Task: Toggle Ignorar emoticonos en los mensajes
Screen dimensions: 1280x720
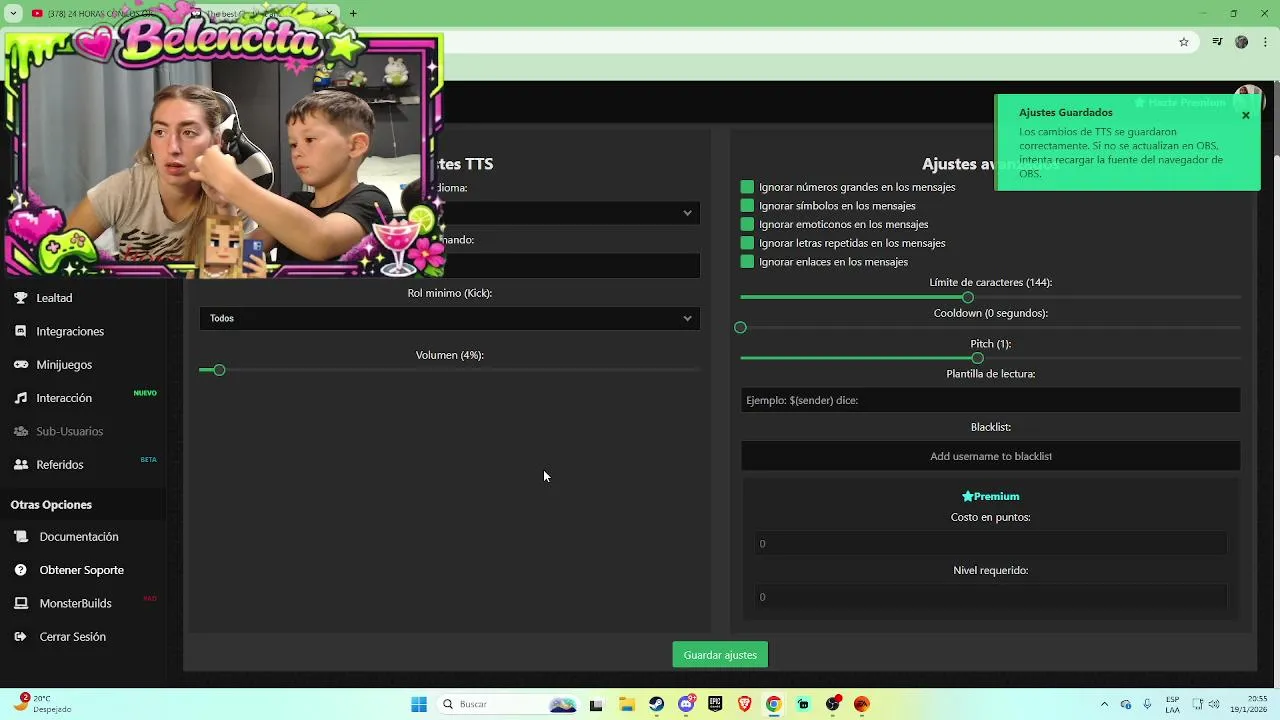Action: coord(747,224)
